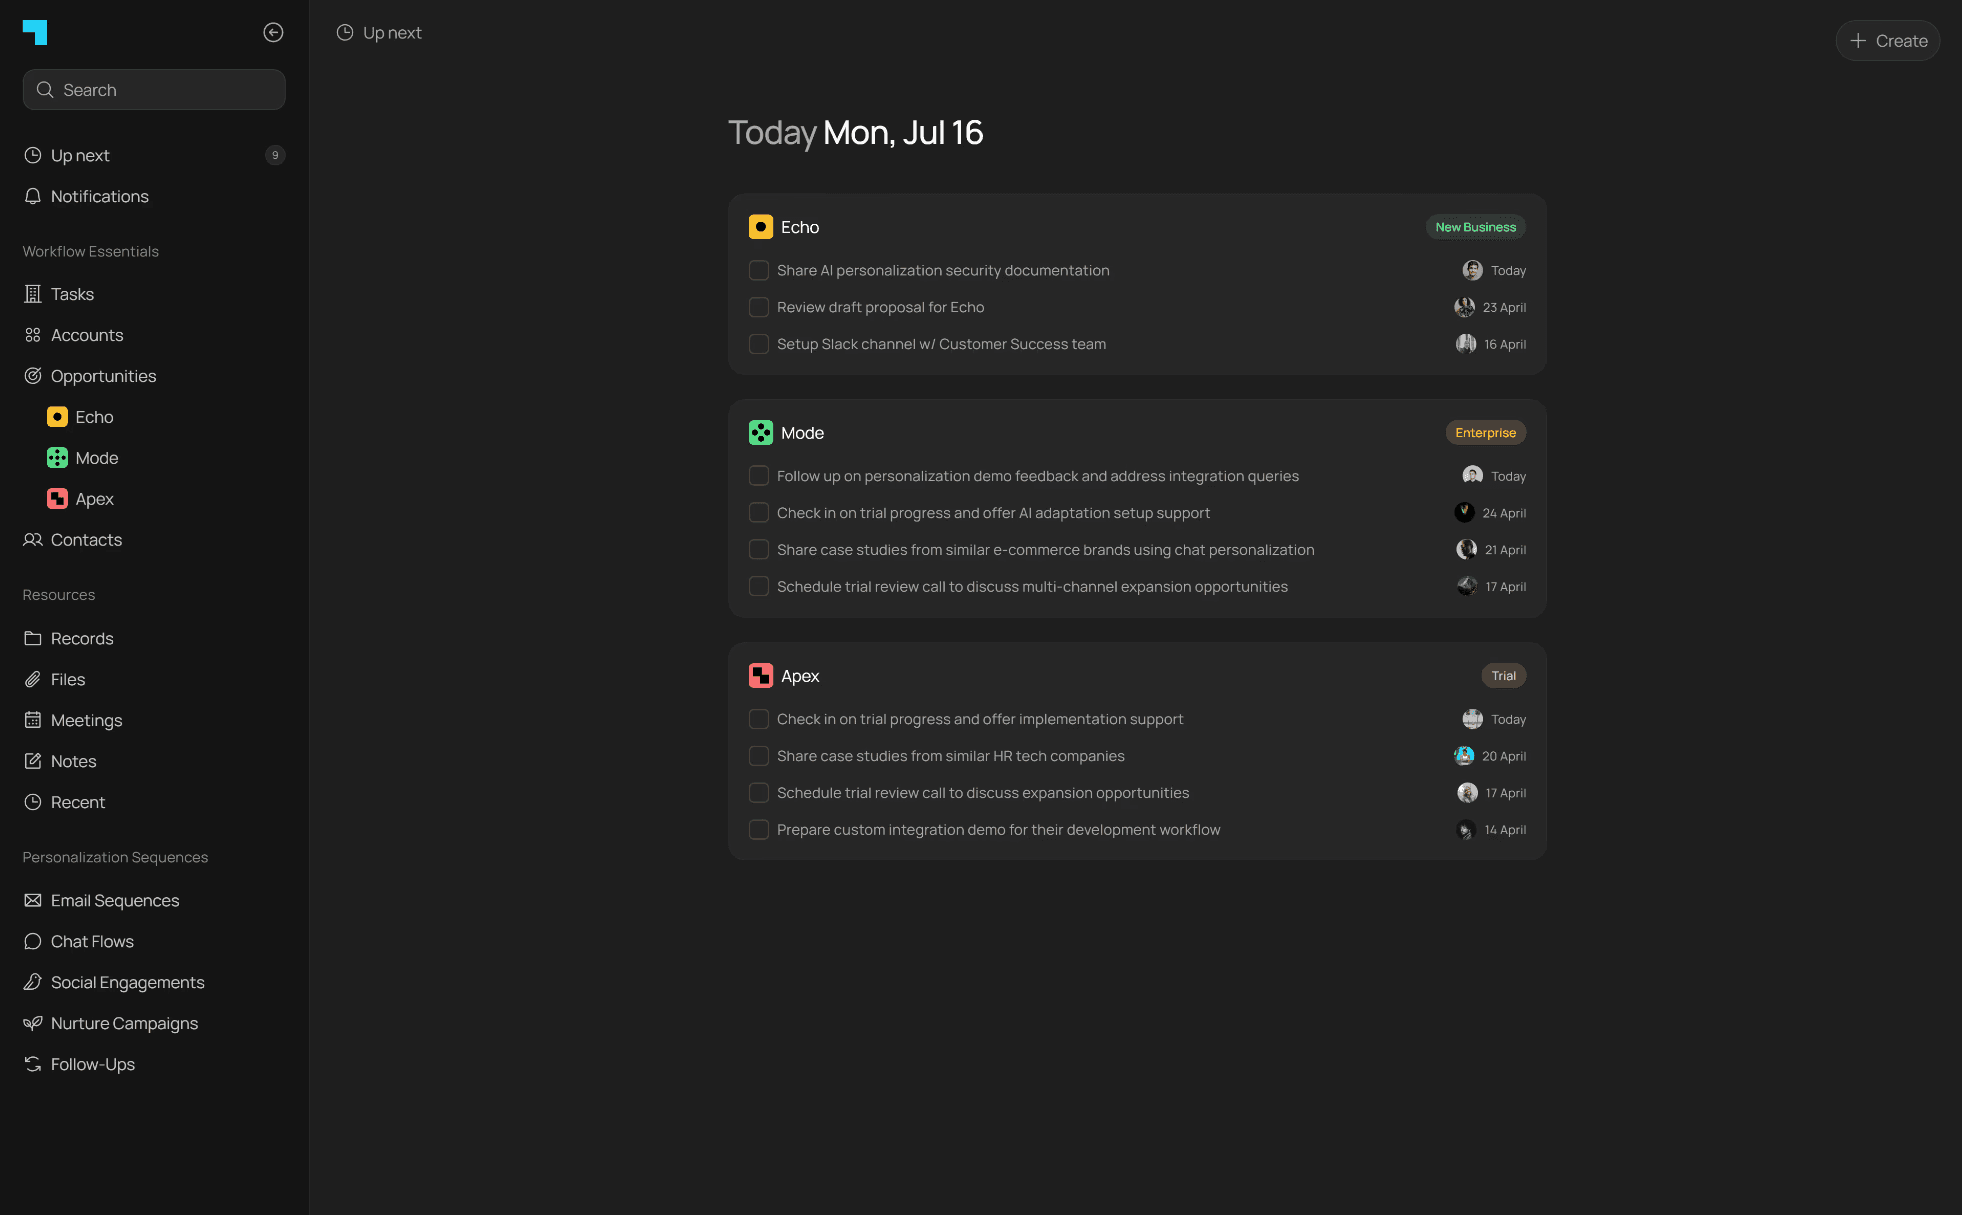
Task: Mark 'Share case studies from similar HR tech' done
Action: 759,756
